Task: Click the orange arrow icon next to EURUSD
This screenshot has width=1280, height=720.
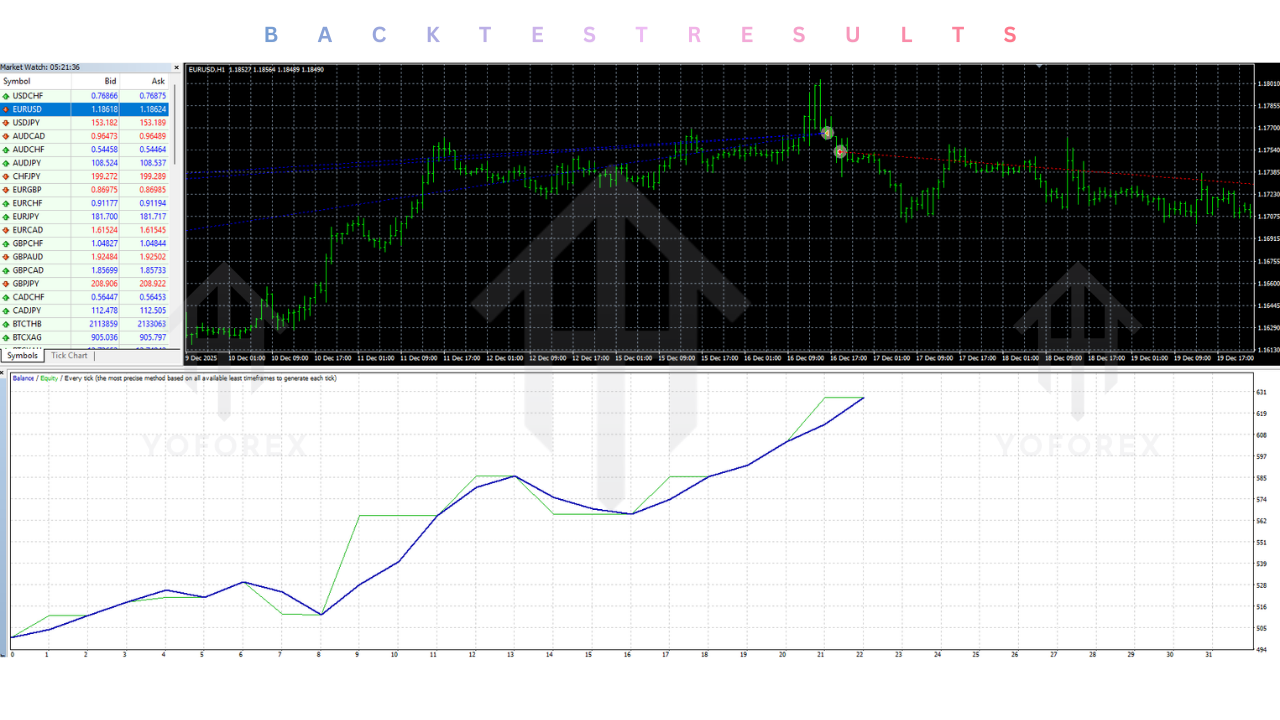Action: point(8,109)
